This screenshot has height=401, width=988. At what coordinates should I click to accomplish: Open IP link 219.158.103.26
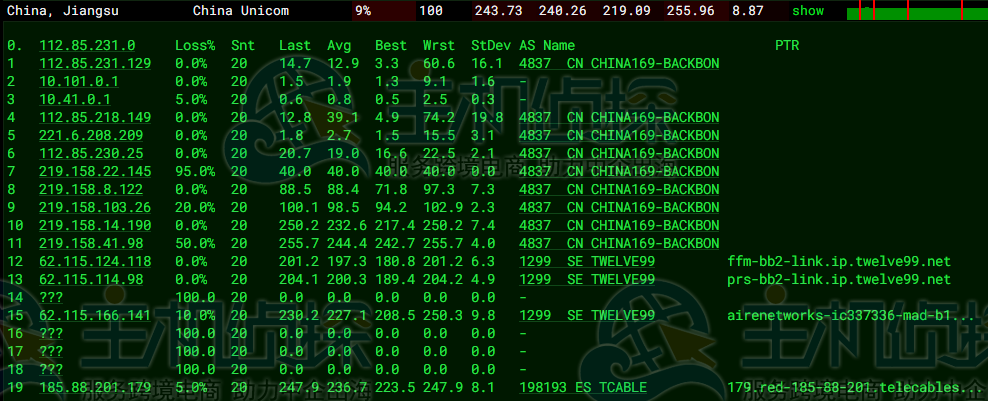point(95,207)
